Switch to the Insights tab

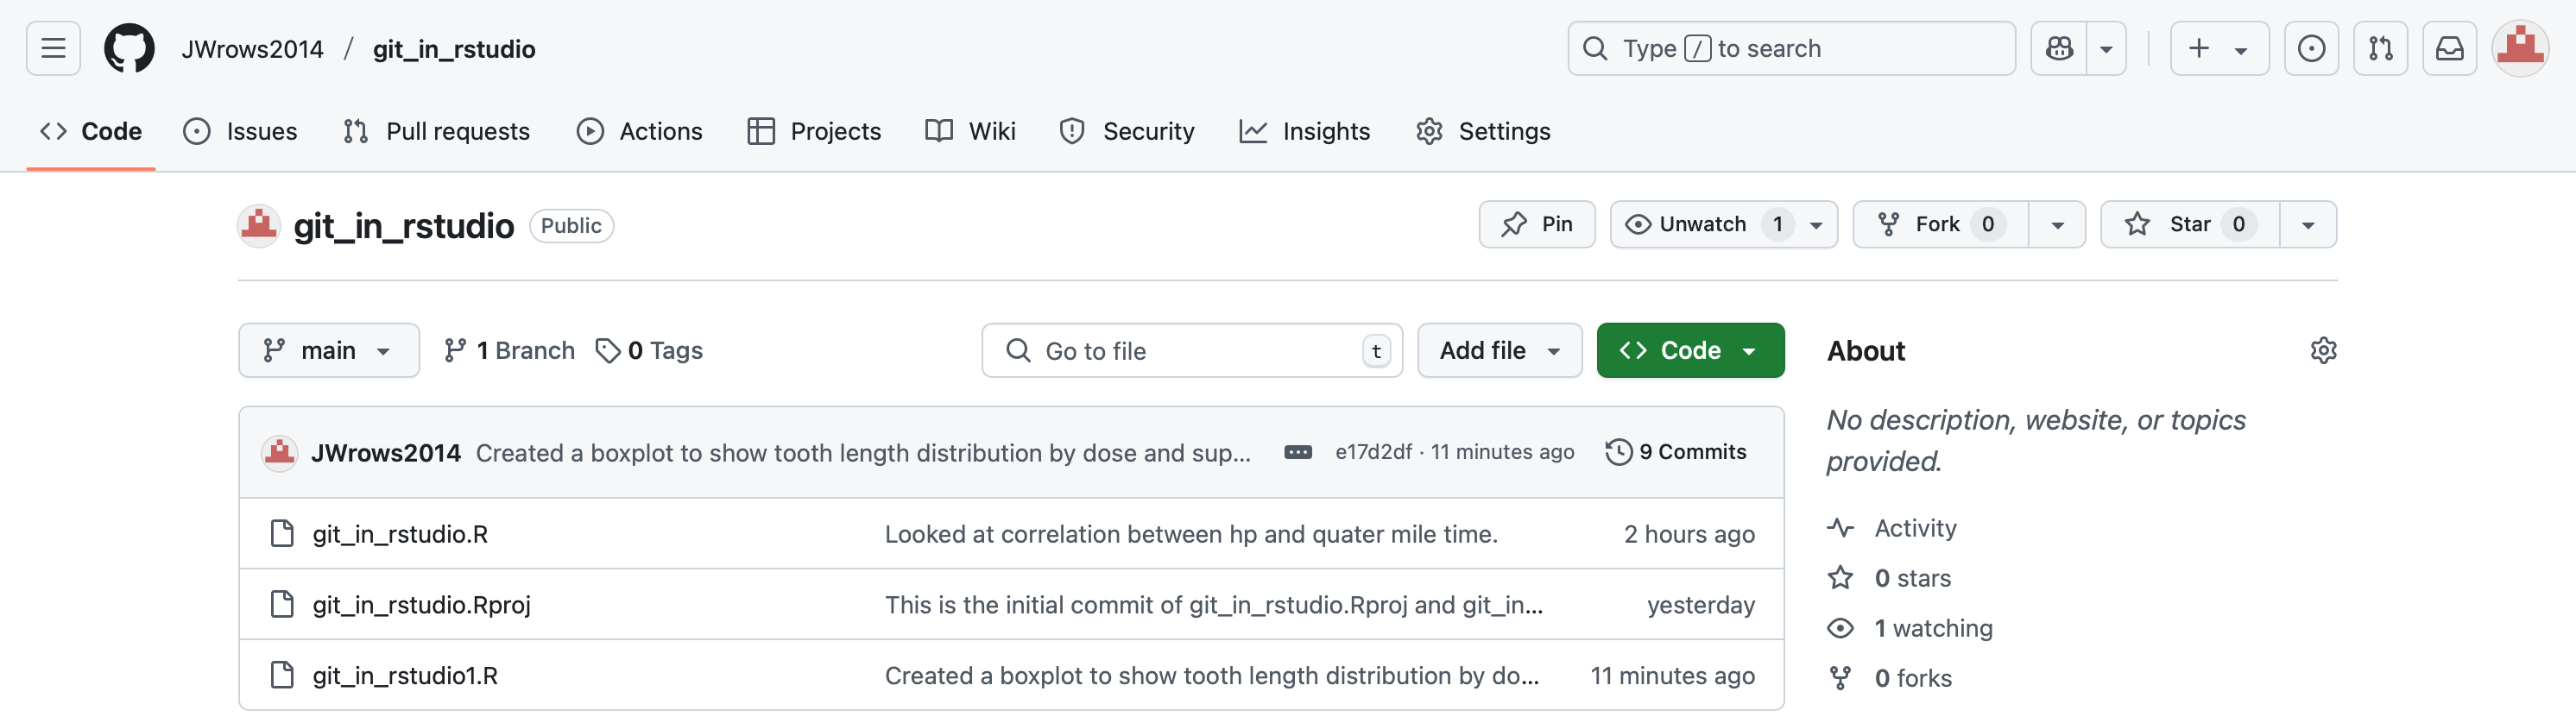pos(1305,131)
